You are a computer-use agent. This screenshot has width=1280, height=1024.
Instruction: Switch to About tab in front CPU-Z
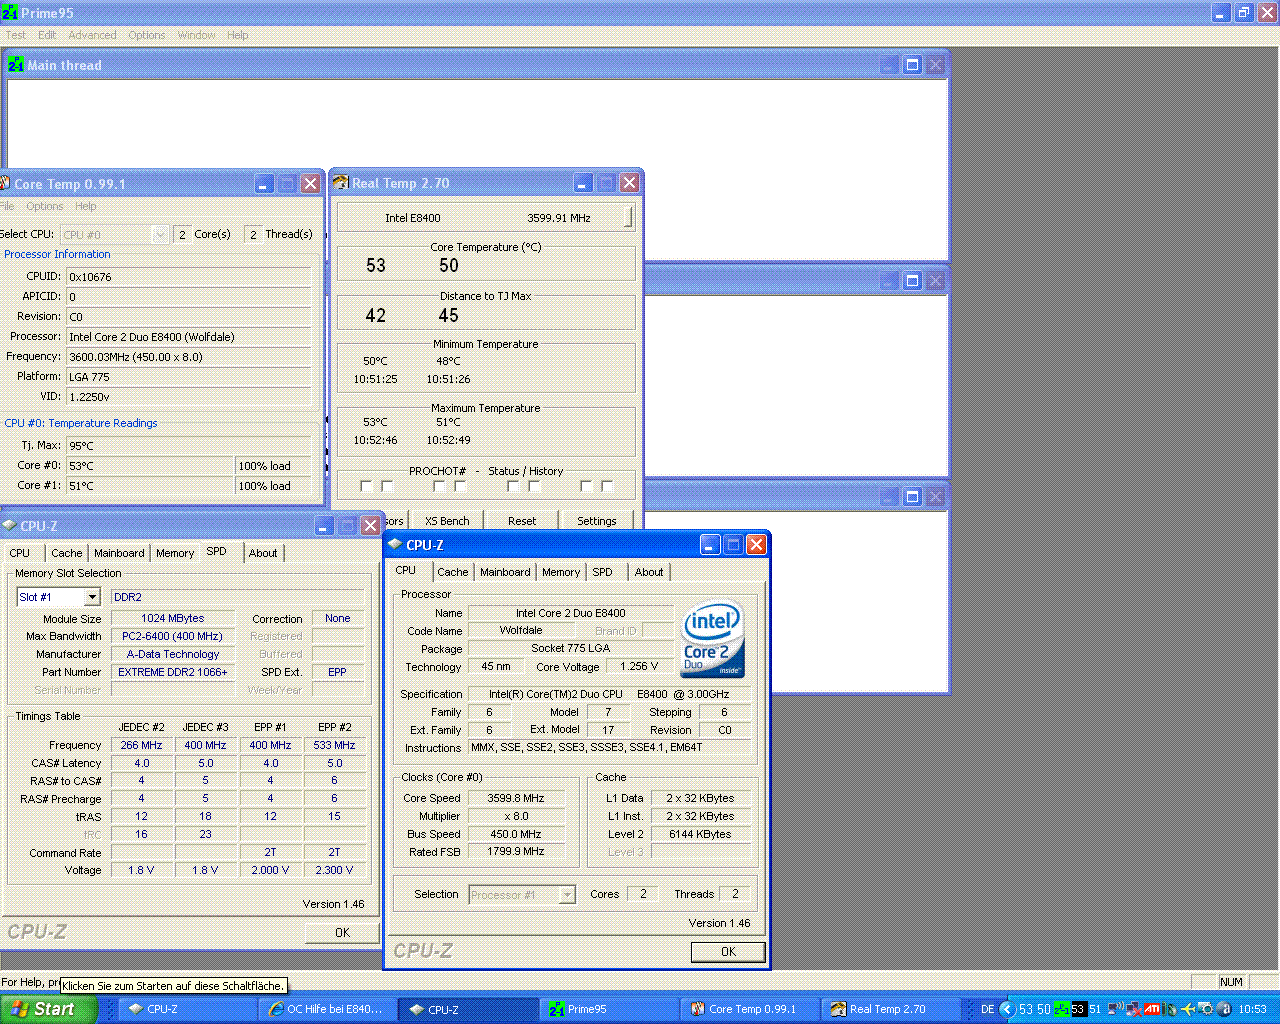[649, 572]
